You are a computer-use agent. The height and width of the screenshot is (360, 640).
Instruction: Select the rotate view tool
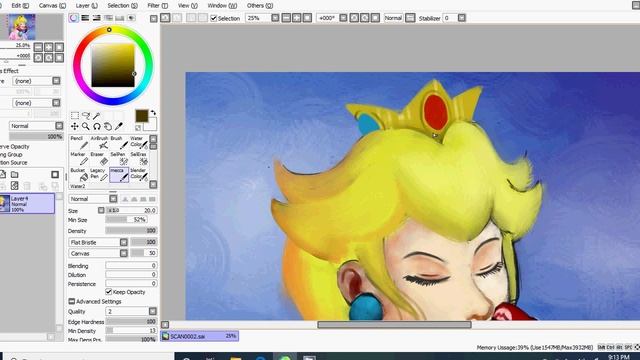click(x=97, y=127)
